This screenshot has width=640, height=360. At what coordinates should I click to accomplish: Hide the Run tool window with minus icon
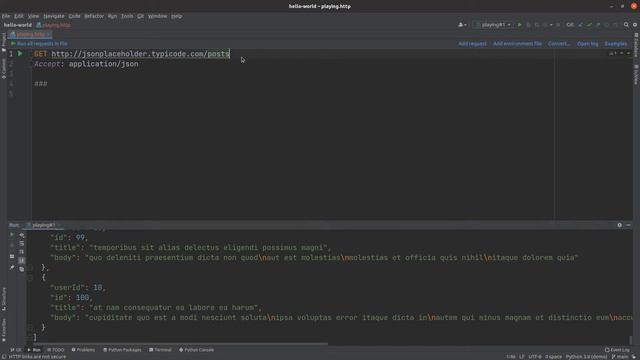point(628,225)
